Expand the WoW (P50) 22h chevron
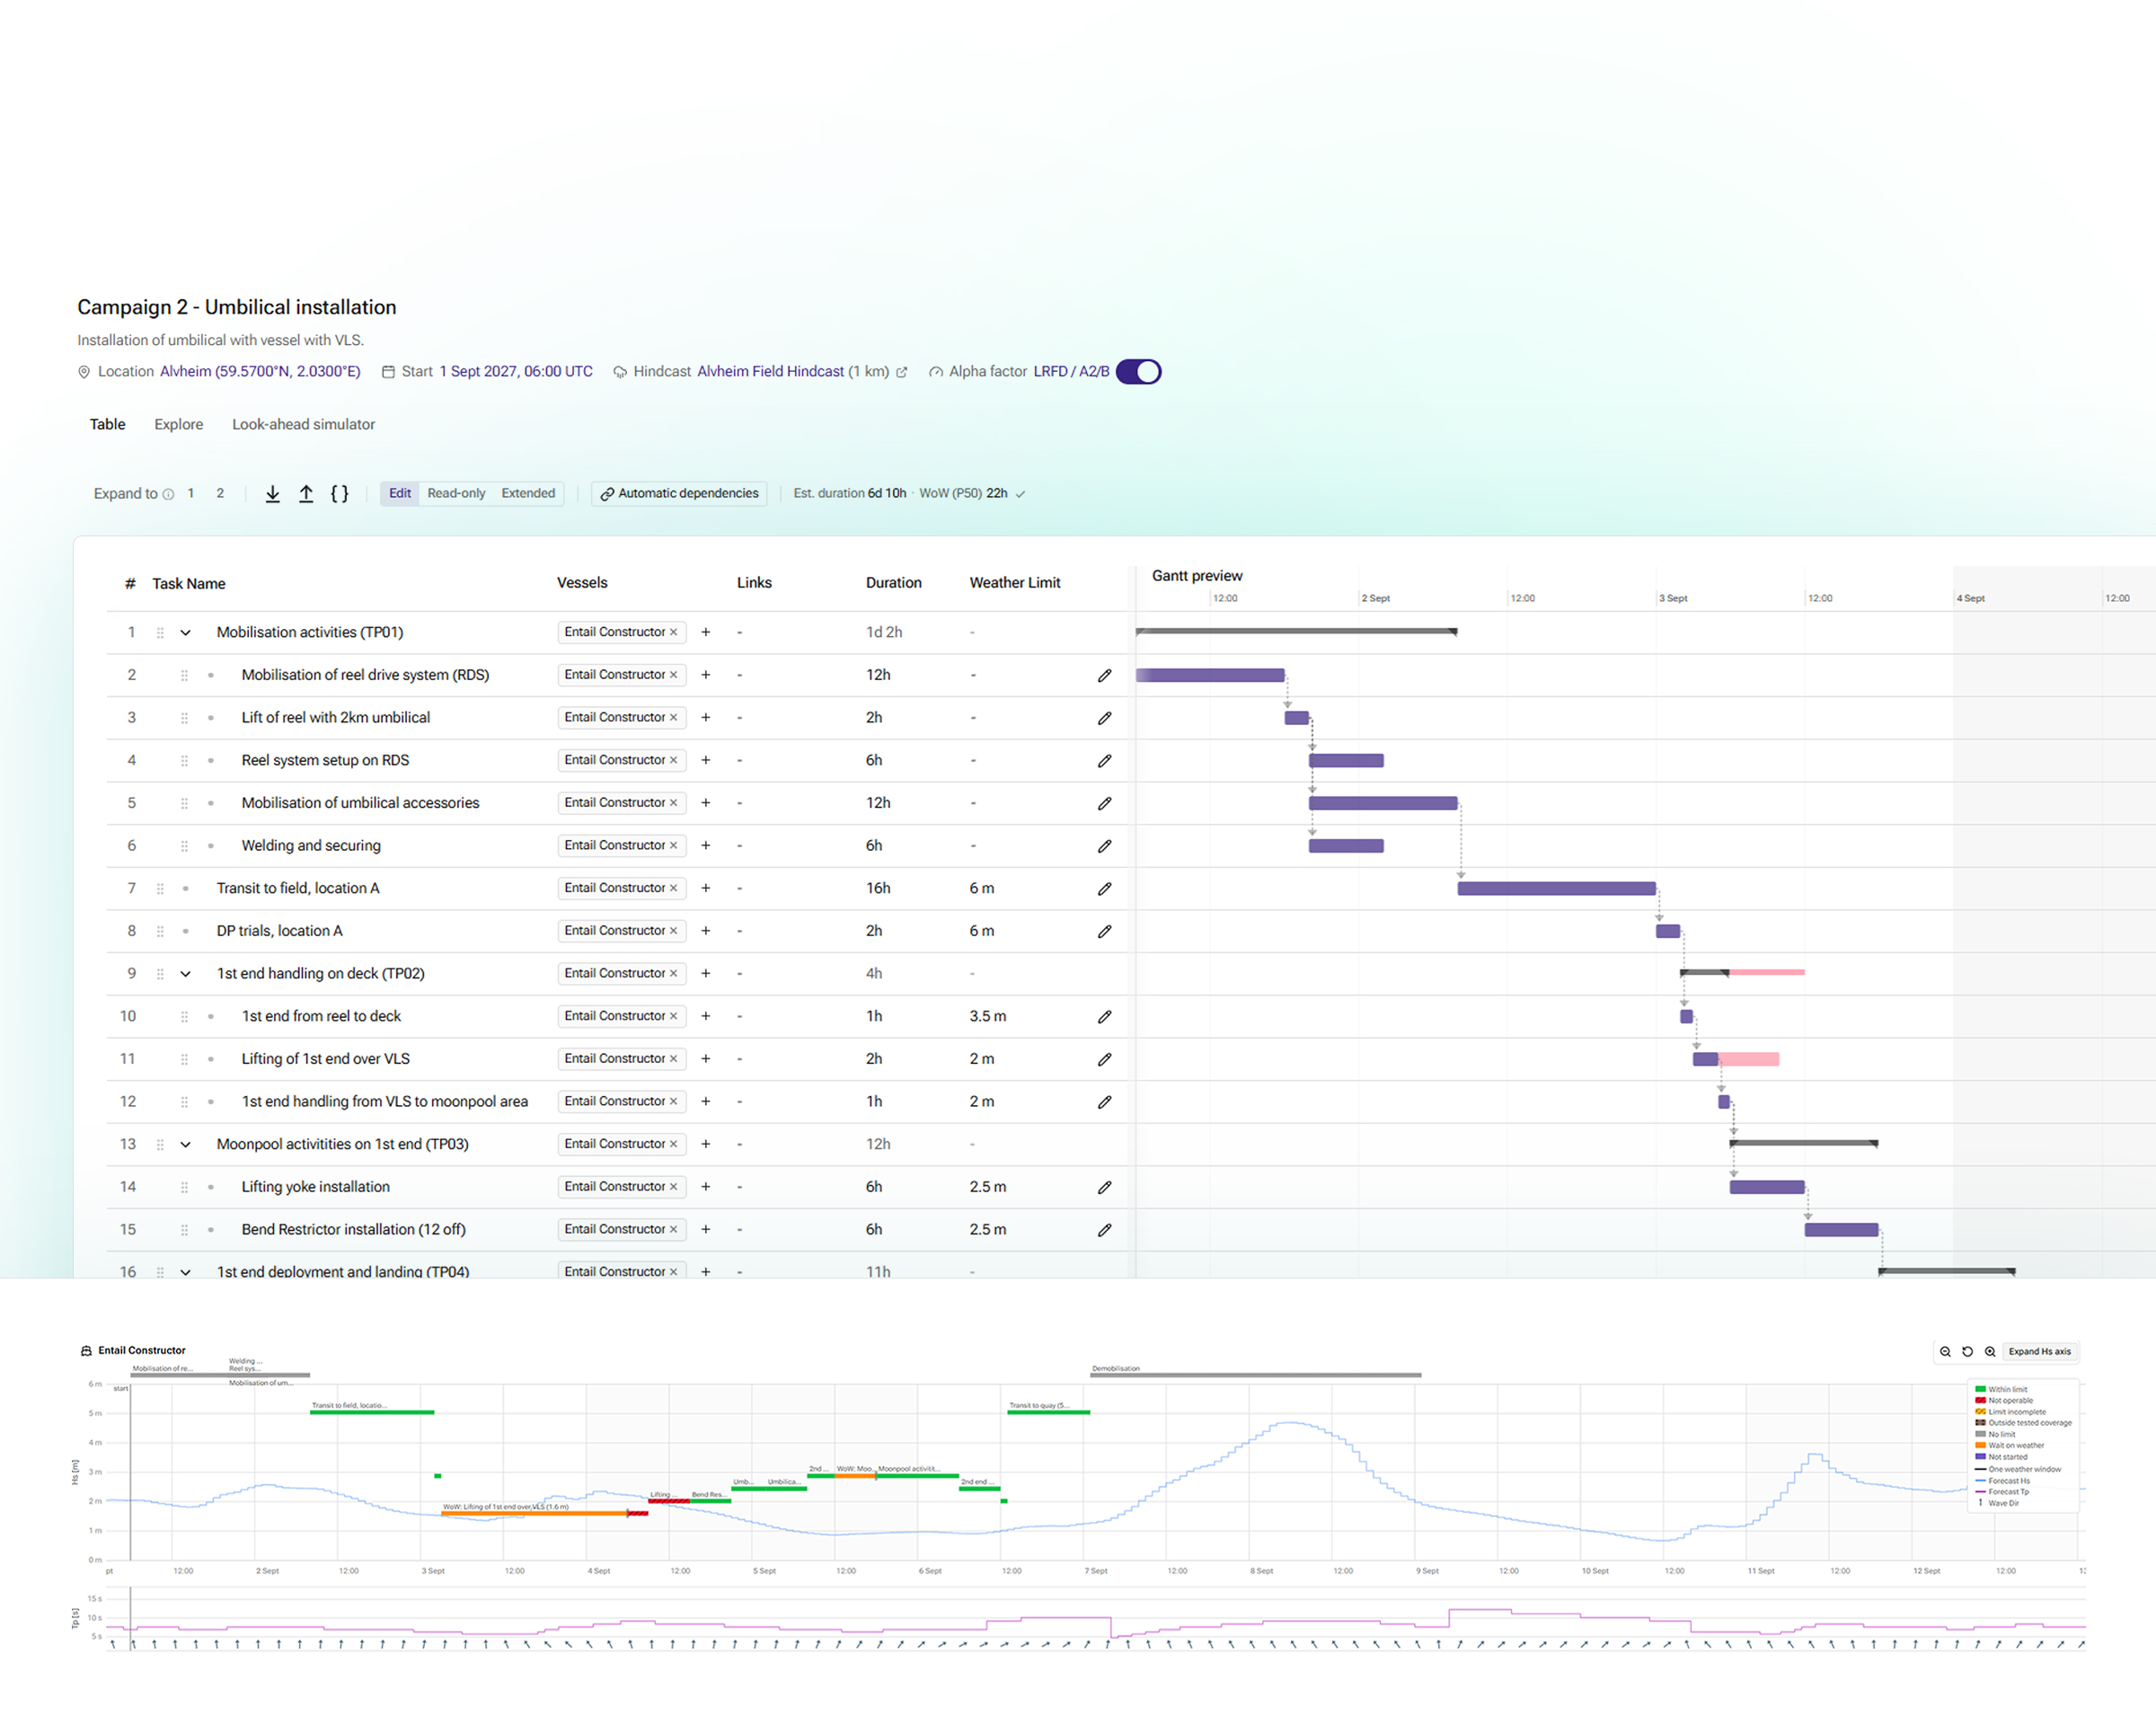Viewport: 2156px width, 1725px height. [1020, 494]
